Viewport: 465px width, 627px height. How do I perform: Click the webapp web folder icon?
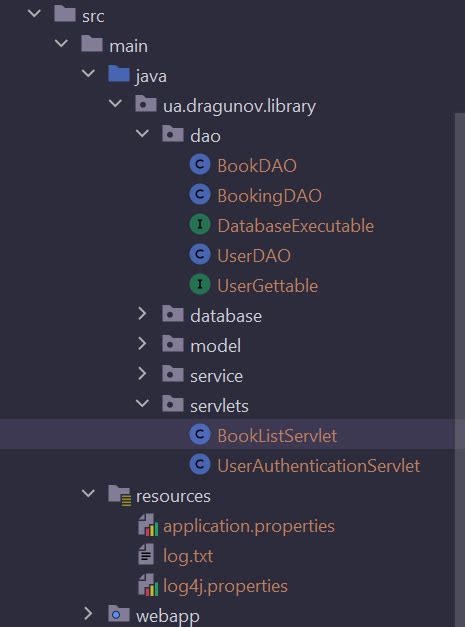pos(118,614)
